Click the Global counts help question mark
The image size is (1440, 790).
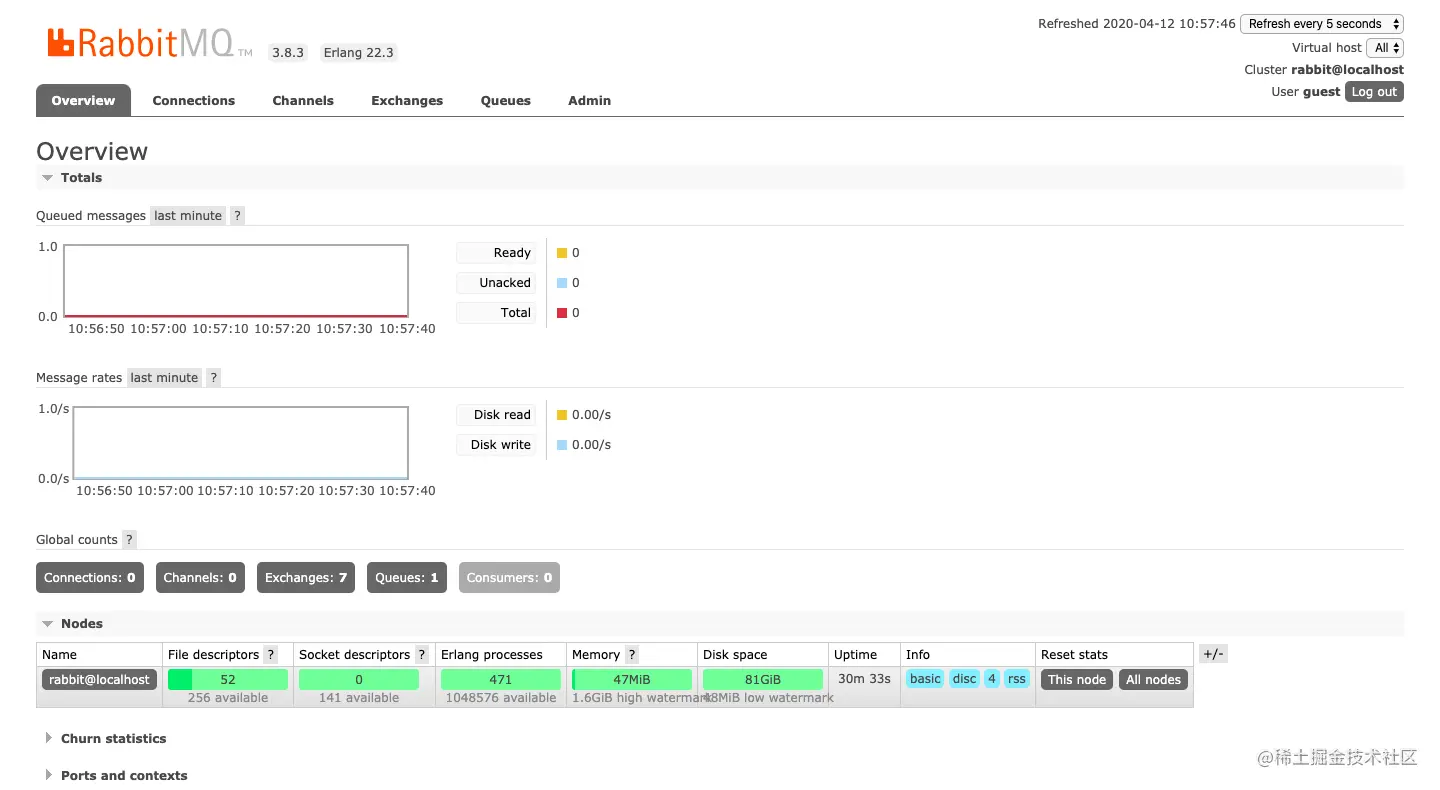(x=129, y=540)
